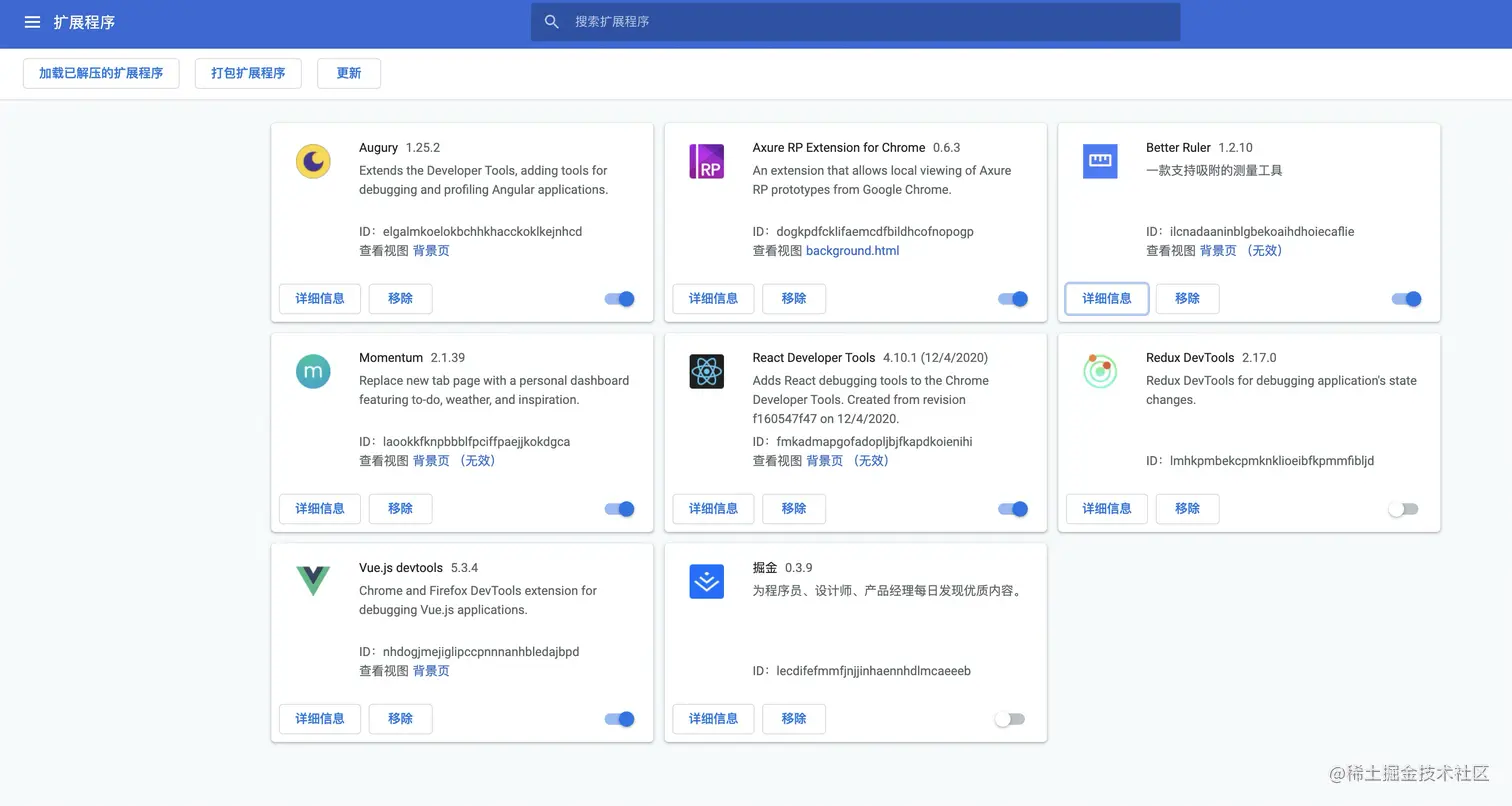Click the Momentum ID laookkfknpbbblfpciffpaejjkokdgca
Image resolution: width=1512 pixels, height=806 pixels.
tap(476, 442)
